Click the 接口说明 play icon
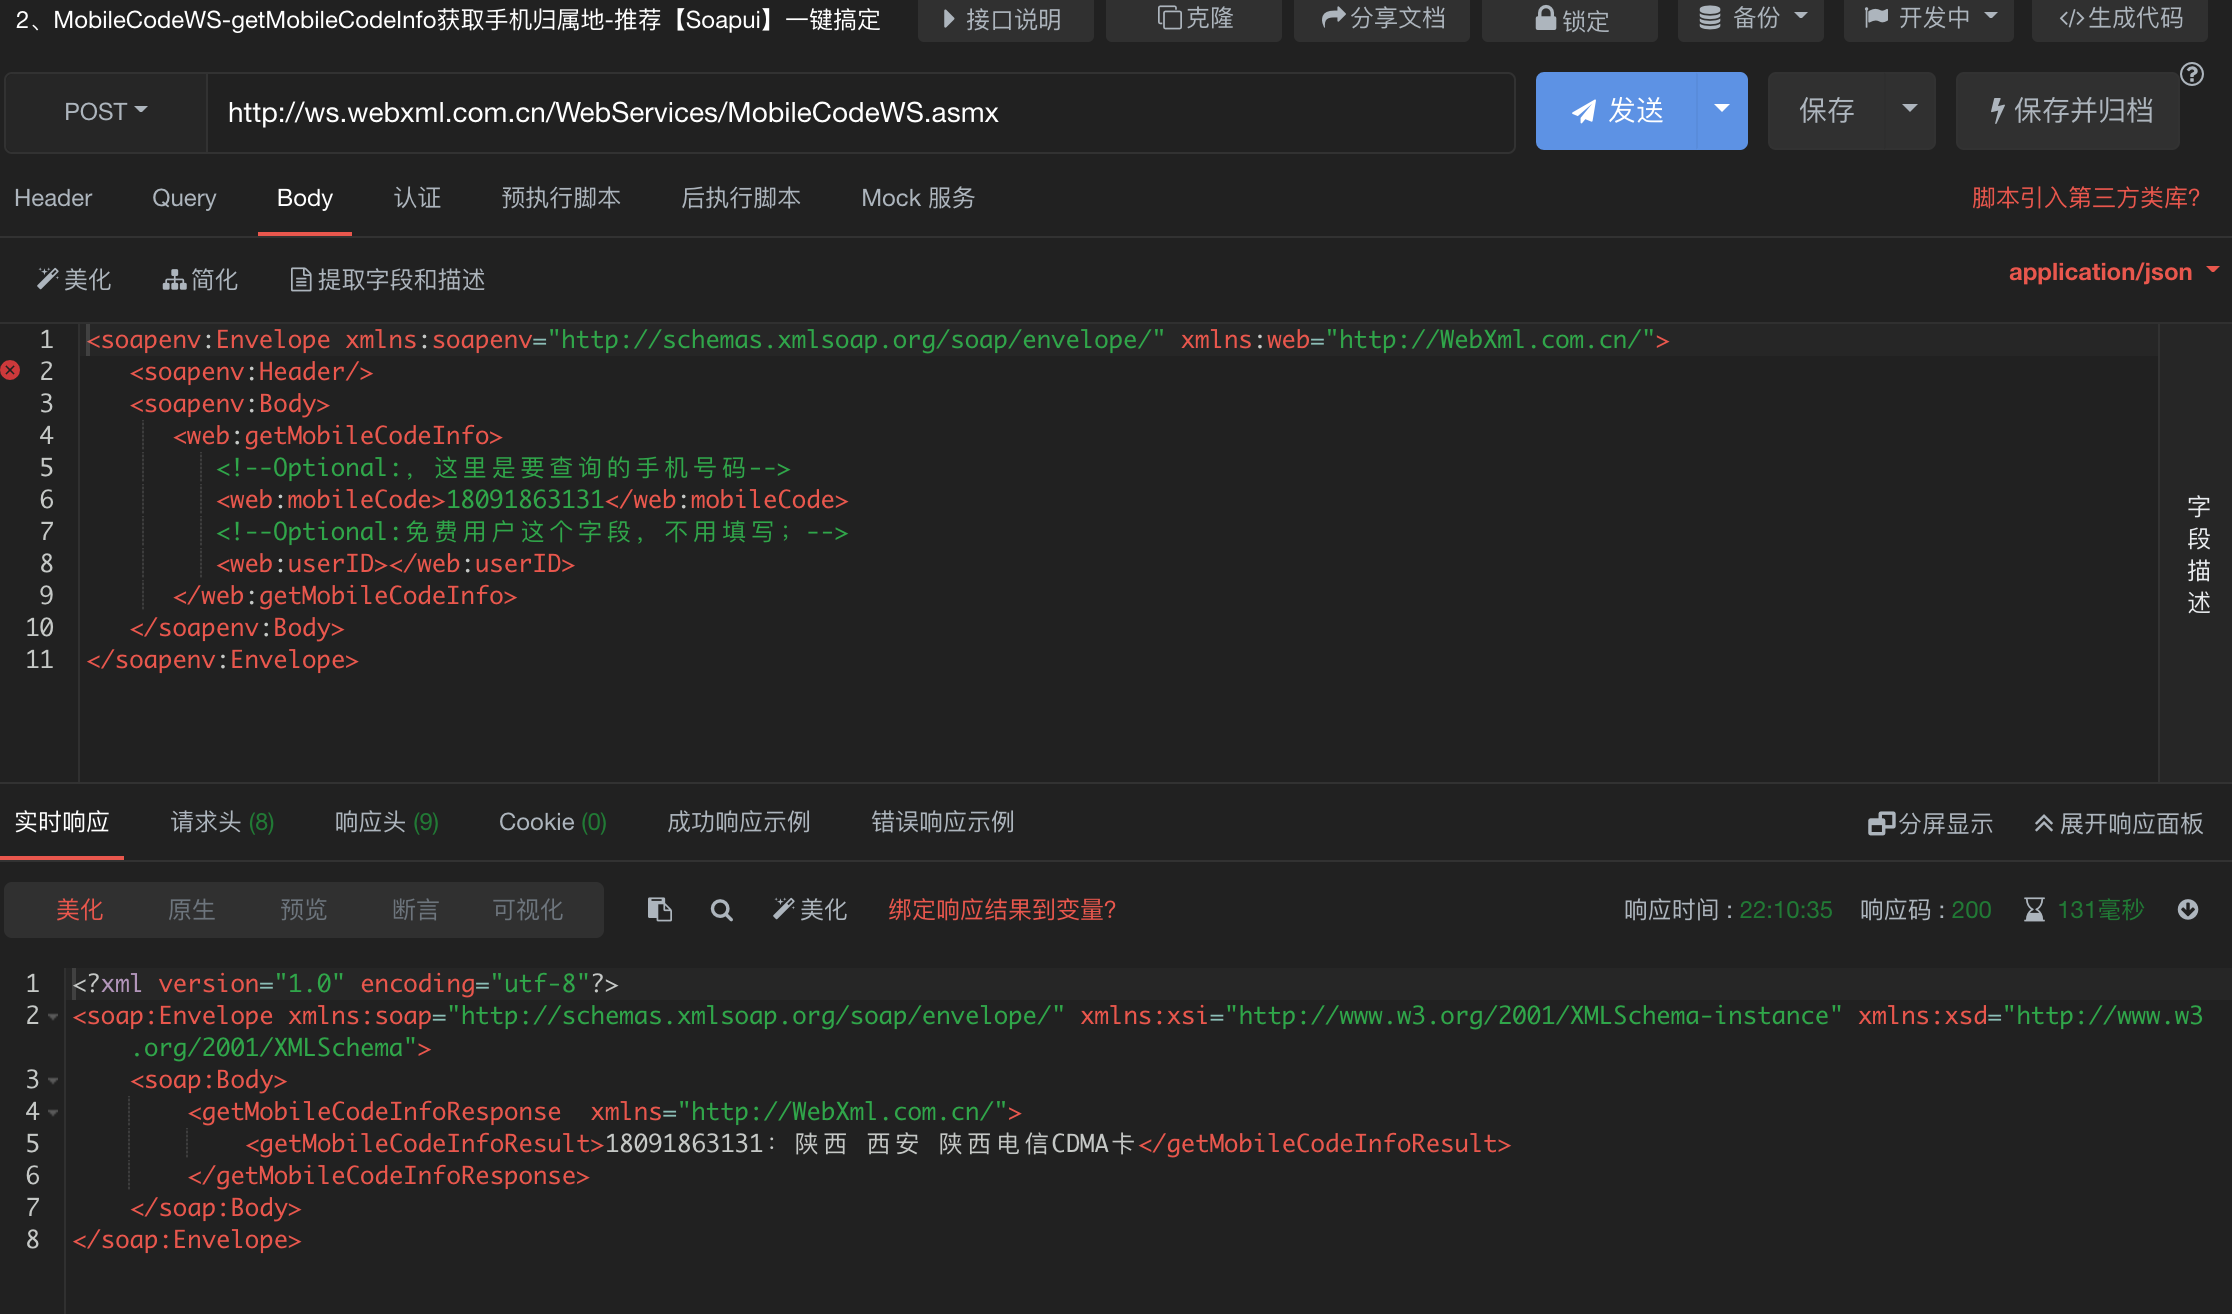 tap(948, 19)
